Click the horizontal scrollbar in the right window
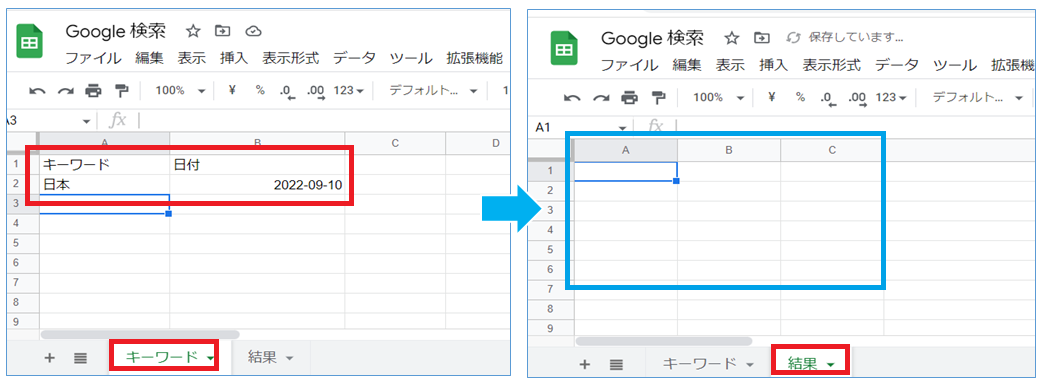Image resolution: width=1057 pixels, height=391 pixels. [x=664, y=341]
